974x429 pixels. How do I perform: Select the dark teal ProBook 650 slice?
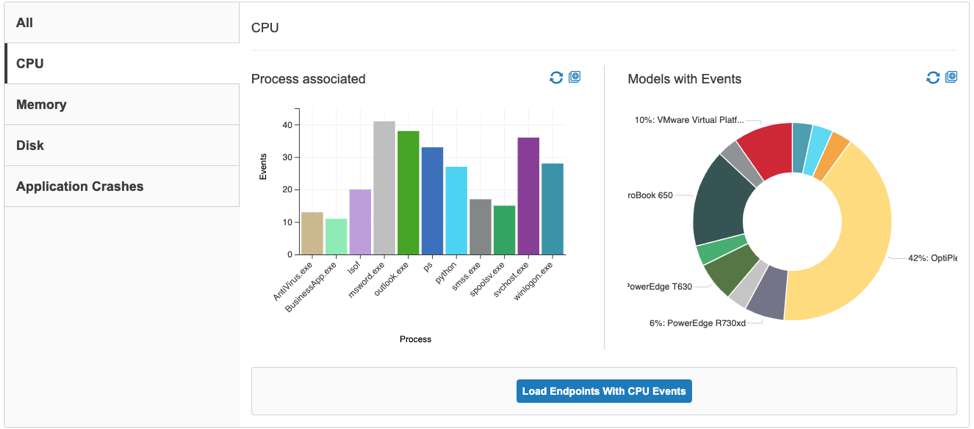coord(722,202)
